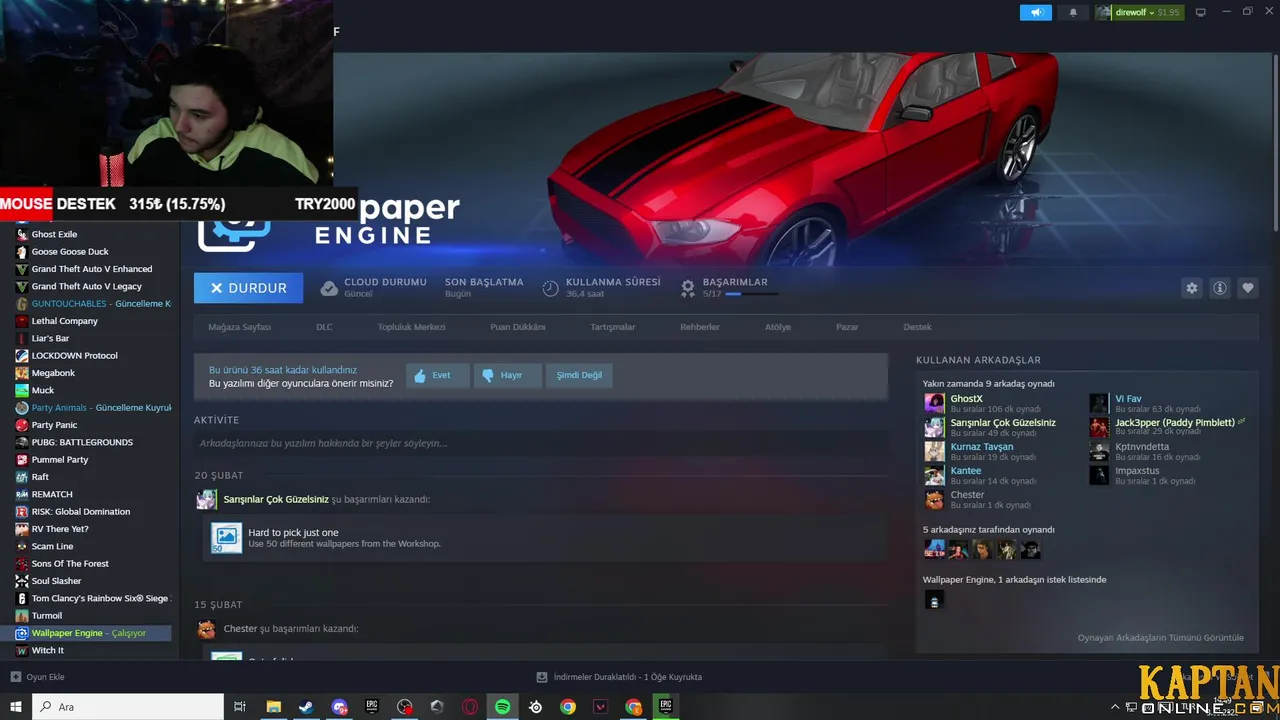Image resolution: width=1280 pixels, height=720 pixels.
Task: Open the Pazar tab
Action: [847, 327]
